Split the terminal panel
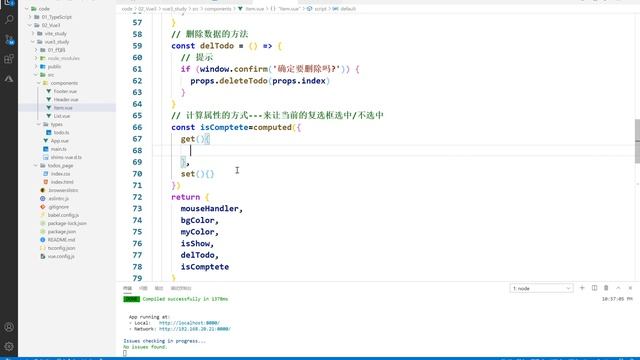The image size is (640, 360). coord(594,288)
